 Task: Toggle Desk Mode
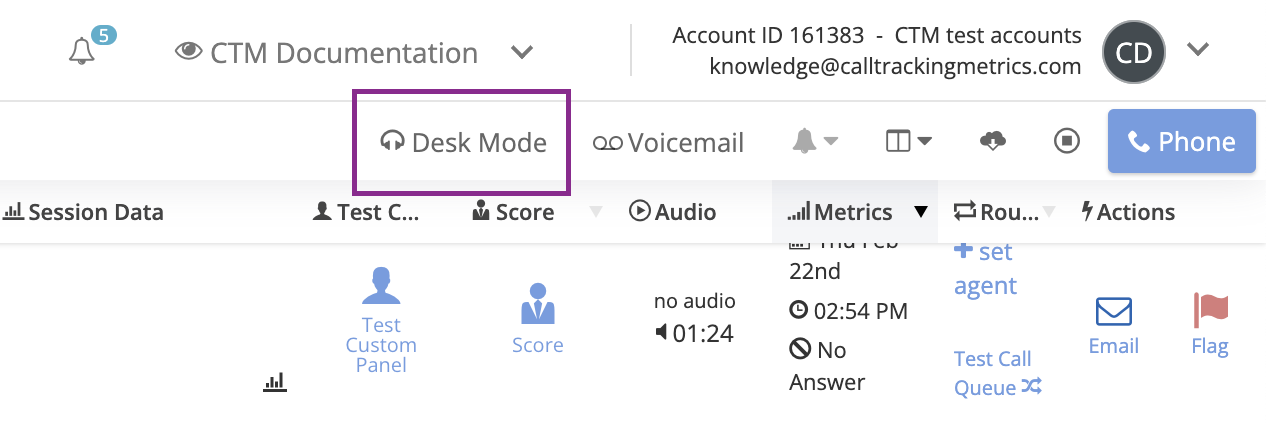(x=464, y=142)
